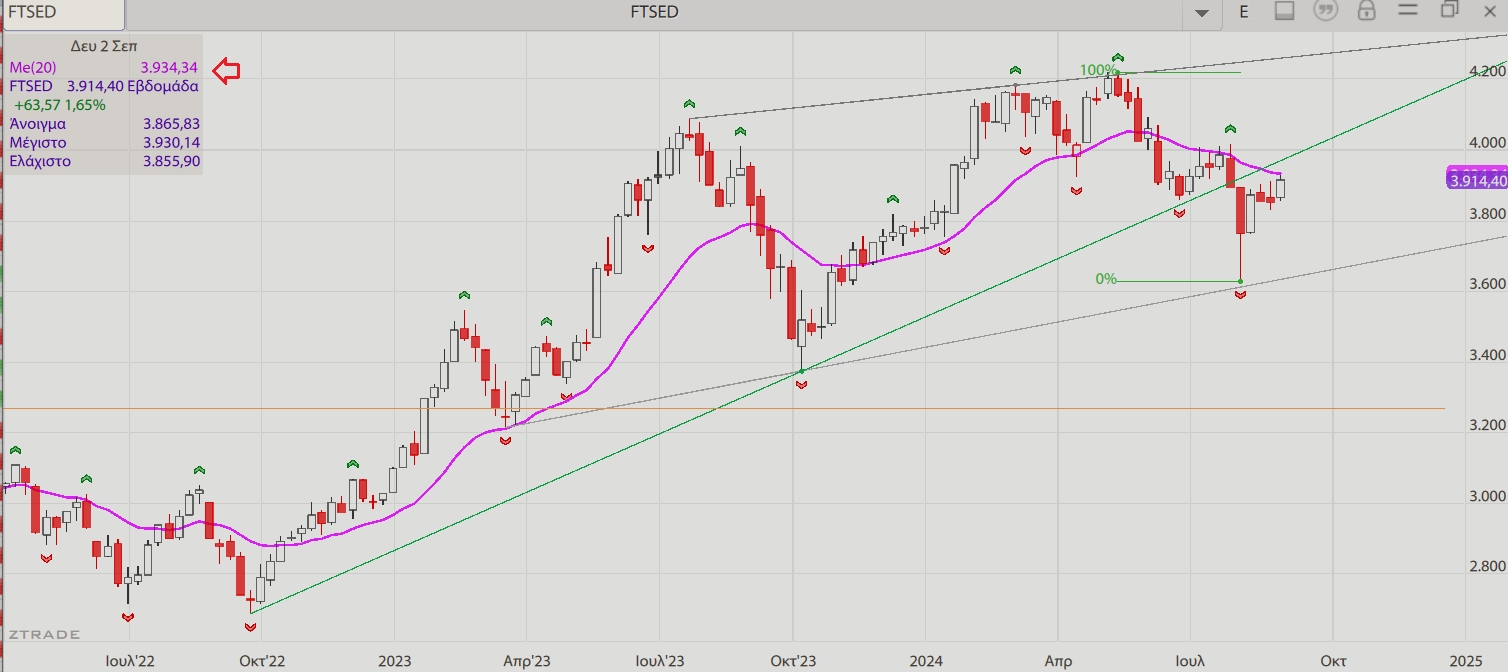Click the 'Μέγιστο' high price label
1508x672 pixels.
click(37, 142)
